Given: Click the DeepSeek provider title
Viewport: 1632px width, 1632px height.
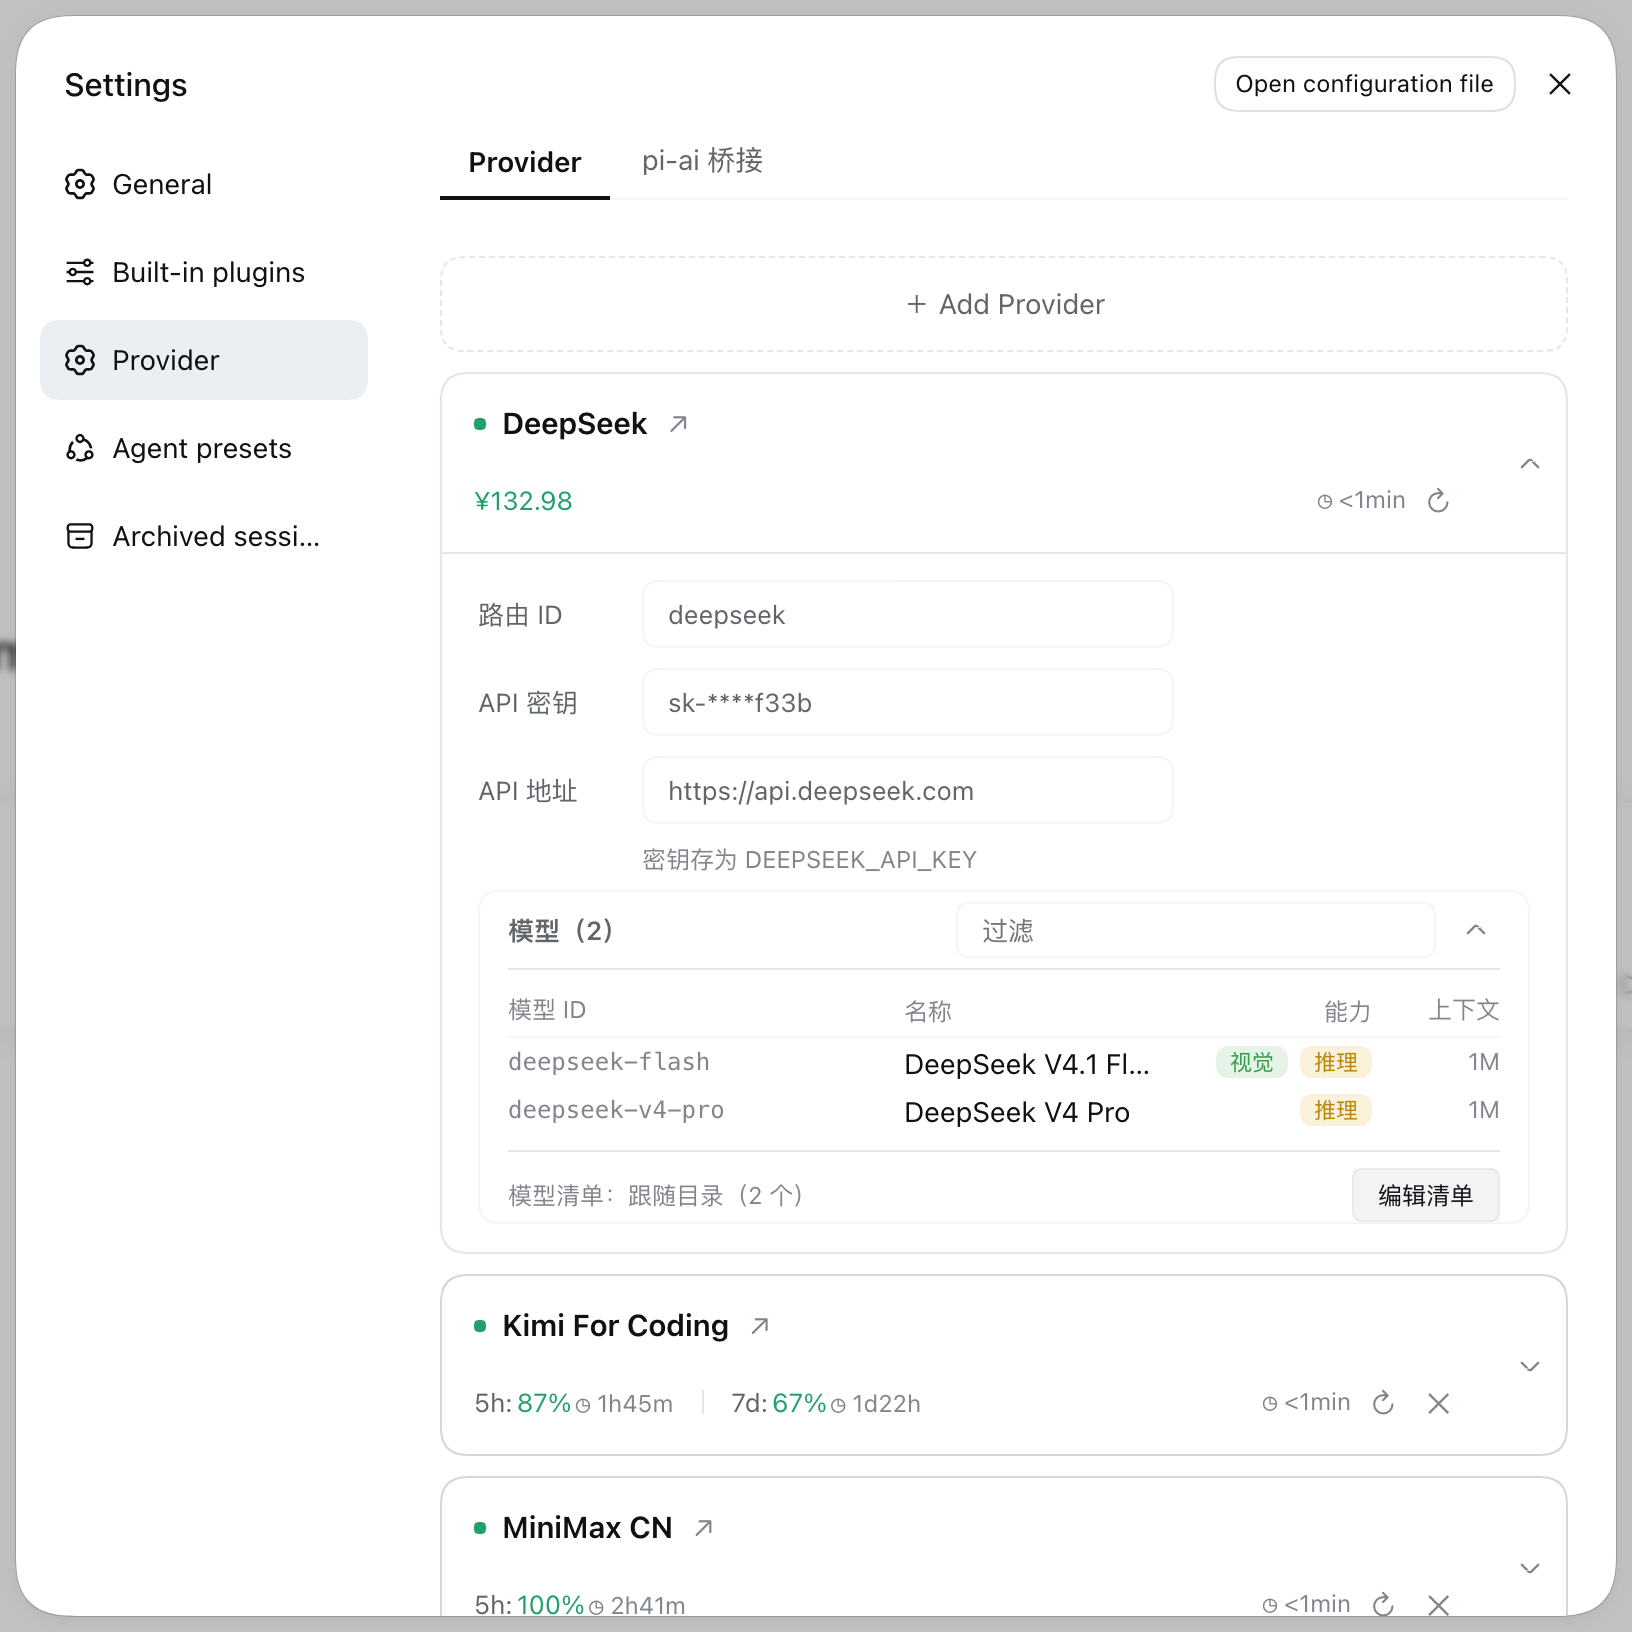Looking at the screenshot, I should pyautogui.click(x=575, y=424).
